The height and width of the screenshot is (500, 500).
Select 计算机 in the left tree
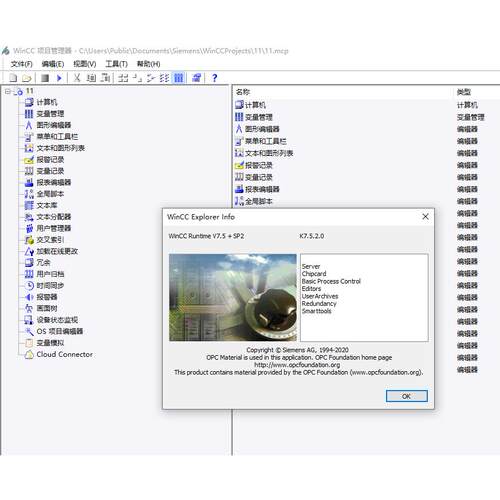point(47,102)
